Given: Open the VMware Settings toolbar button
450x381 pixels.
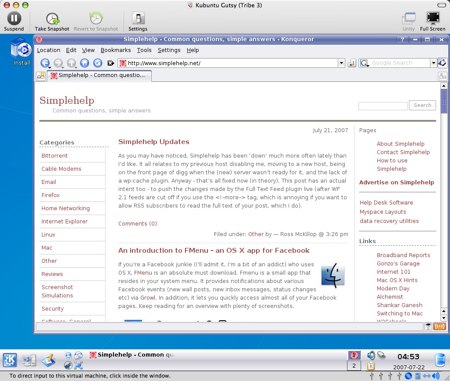Looking at the screenshot, I should (x=138, y=22).
